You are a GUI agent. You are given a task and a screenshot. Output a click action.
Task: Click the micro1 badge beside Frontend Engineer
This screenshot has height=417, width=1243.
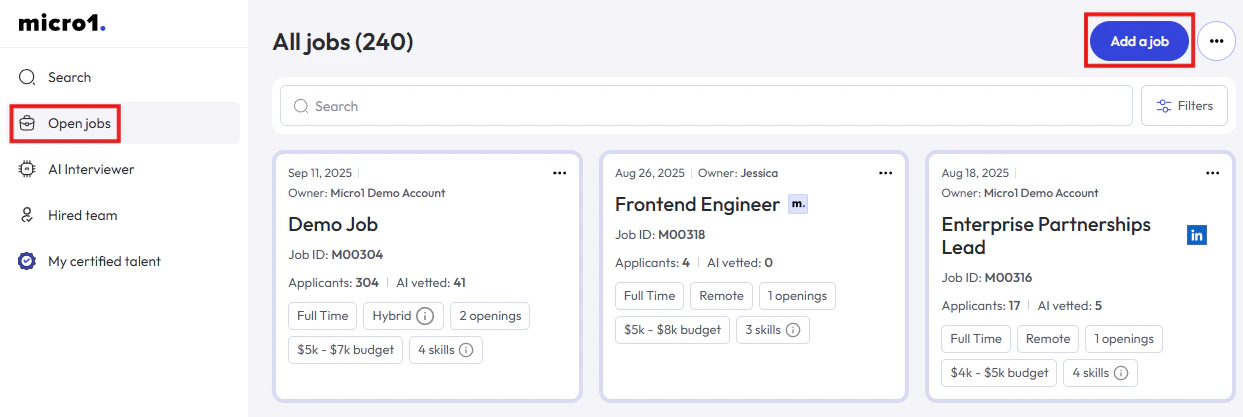(797, 204)
